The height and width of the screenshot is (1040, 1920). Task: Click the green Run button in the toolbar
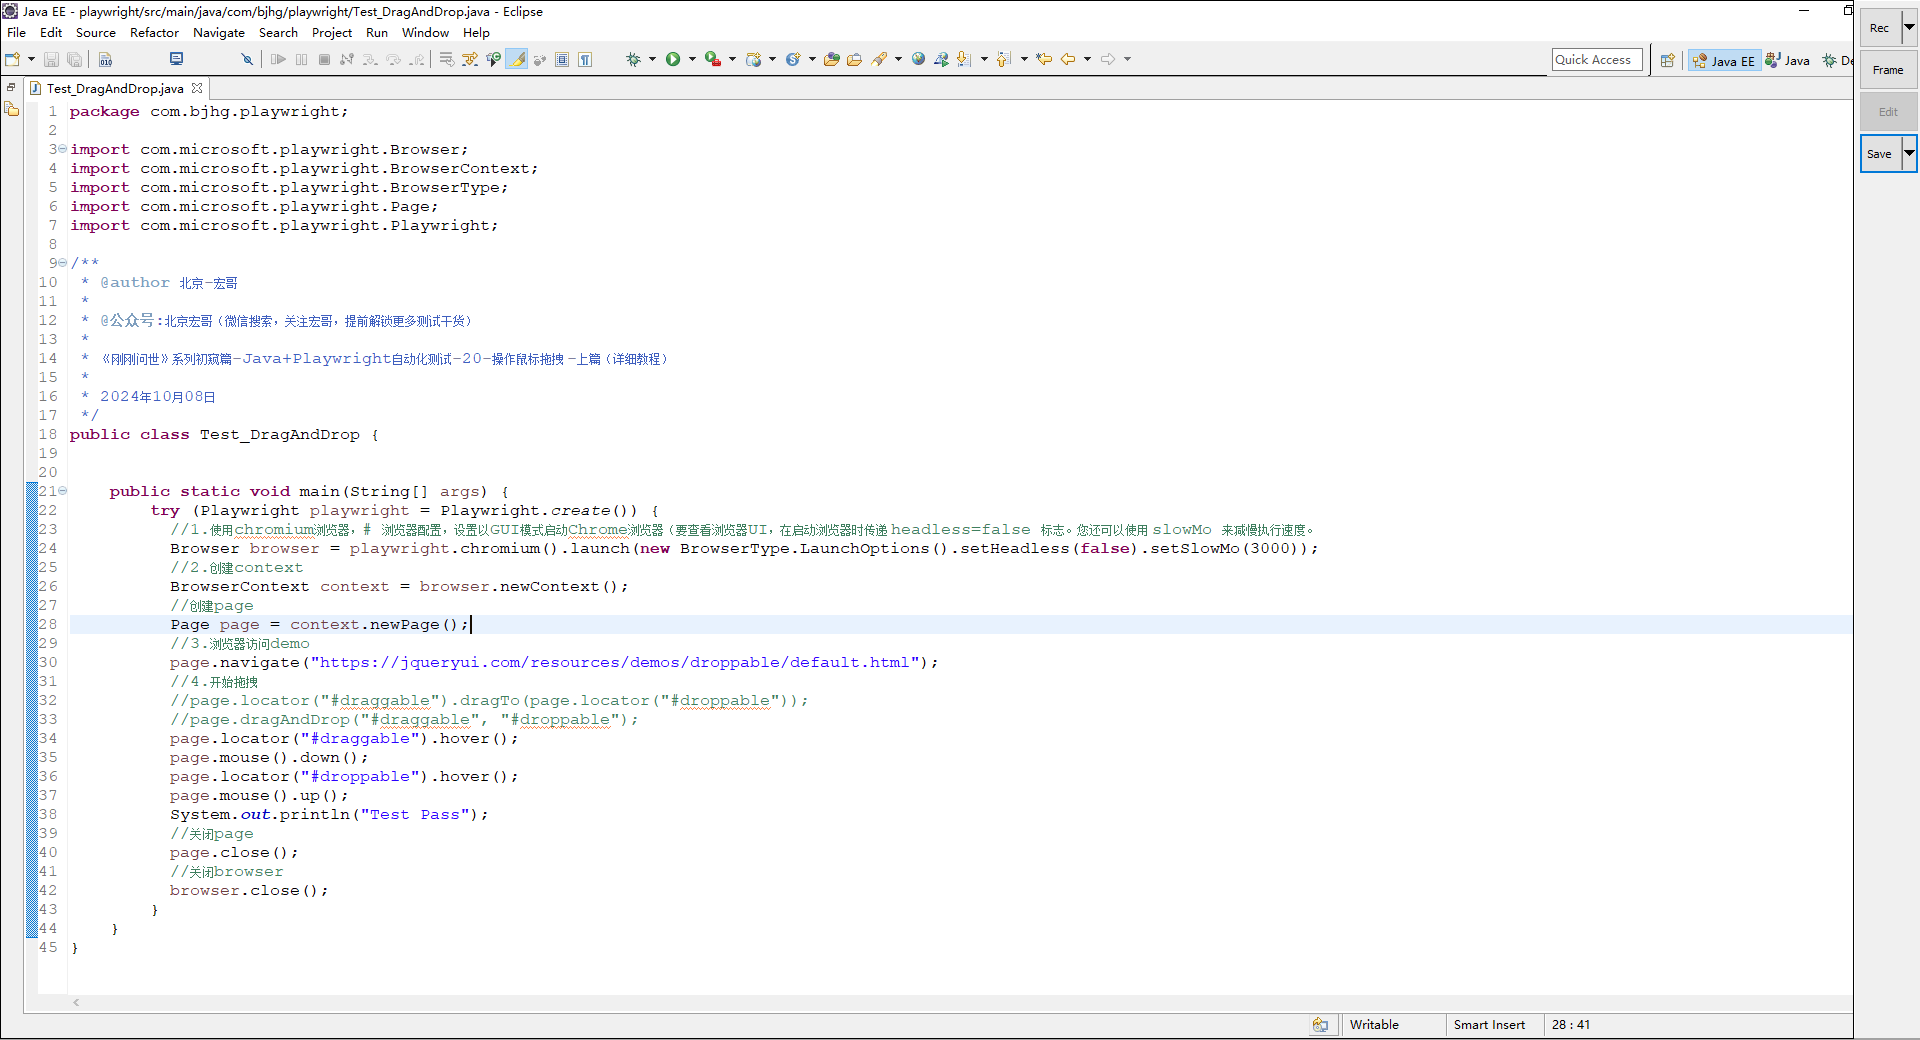tap(673, 60)
